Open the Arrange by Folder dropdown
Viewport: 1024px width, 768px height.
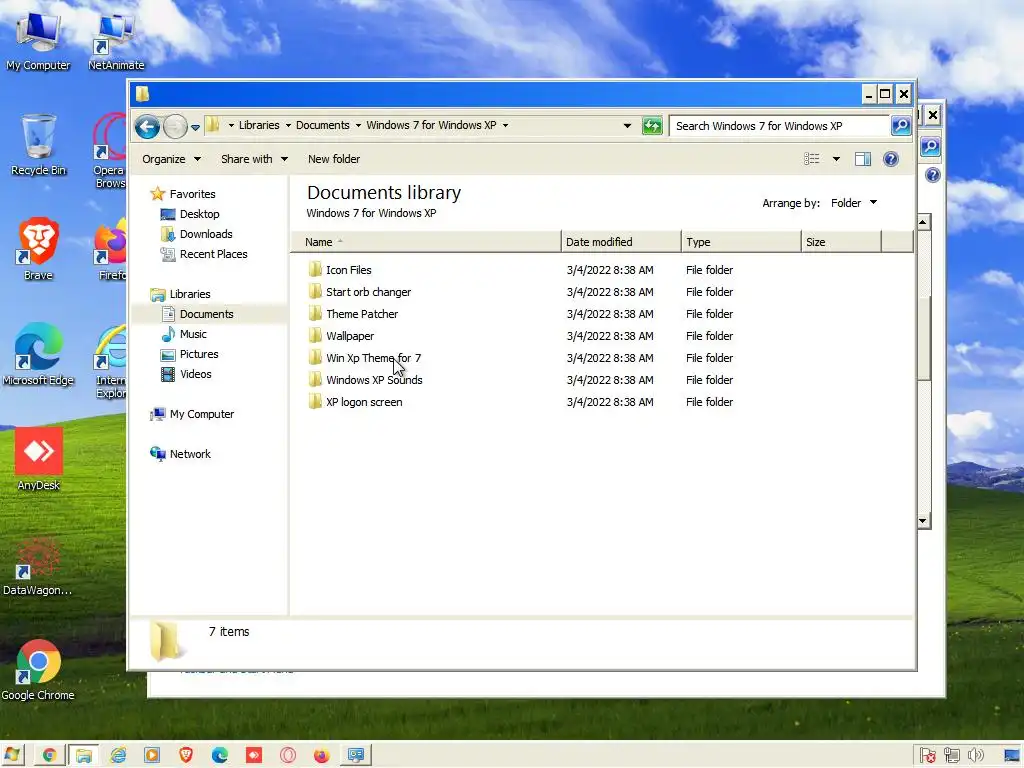(x=854, y=203)
